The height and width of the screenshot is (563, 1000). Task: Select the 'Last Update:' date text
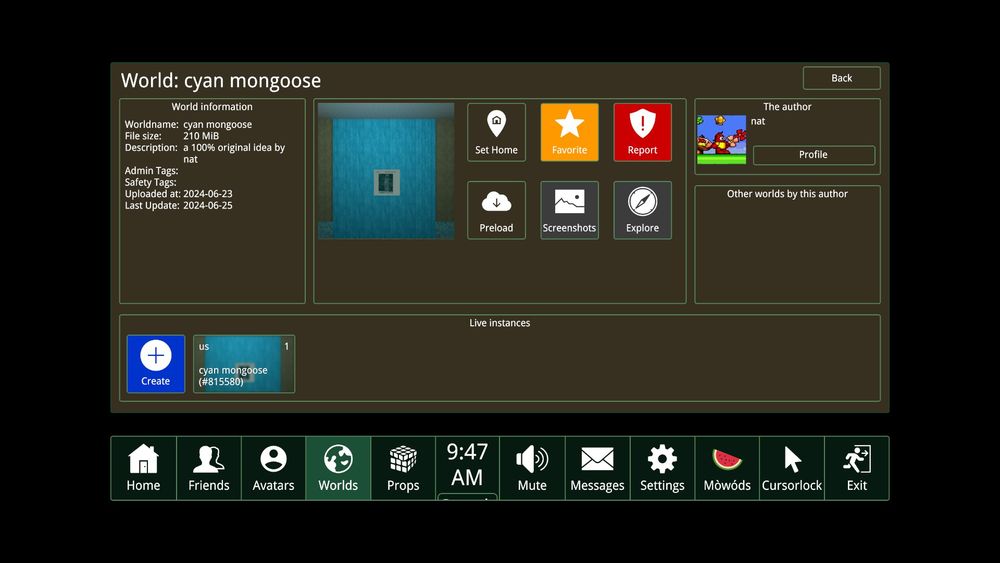pyautogui.click(x=208, y=205)
